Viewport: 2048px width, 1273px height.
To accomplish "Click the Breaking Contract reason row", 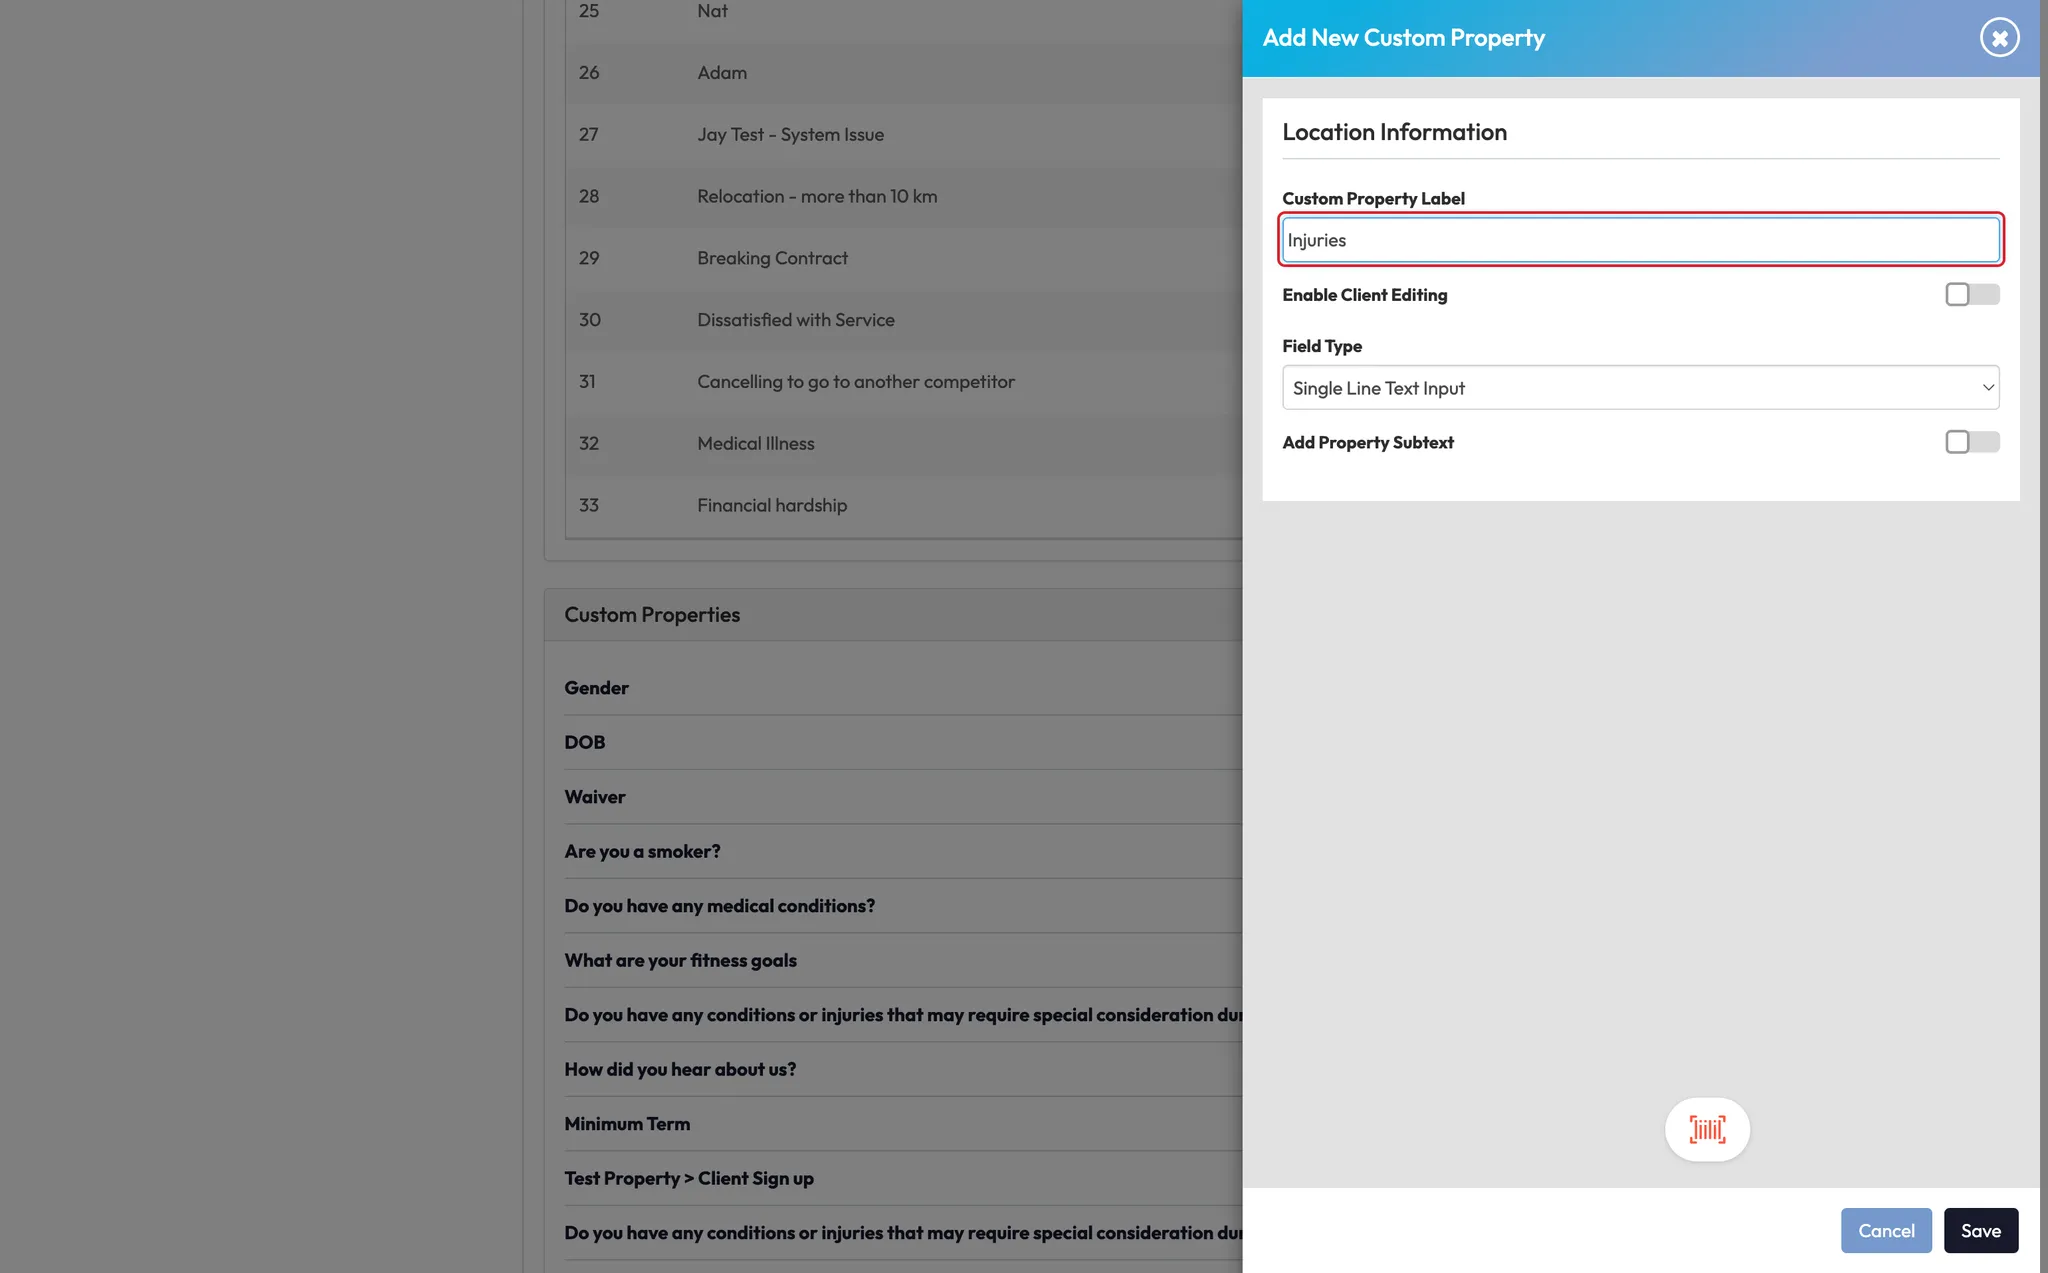I will [x=772, y=258].
